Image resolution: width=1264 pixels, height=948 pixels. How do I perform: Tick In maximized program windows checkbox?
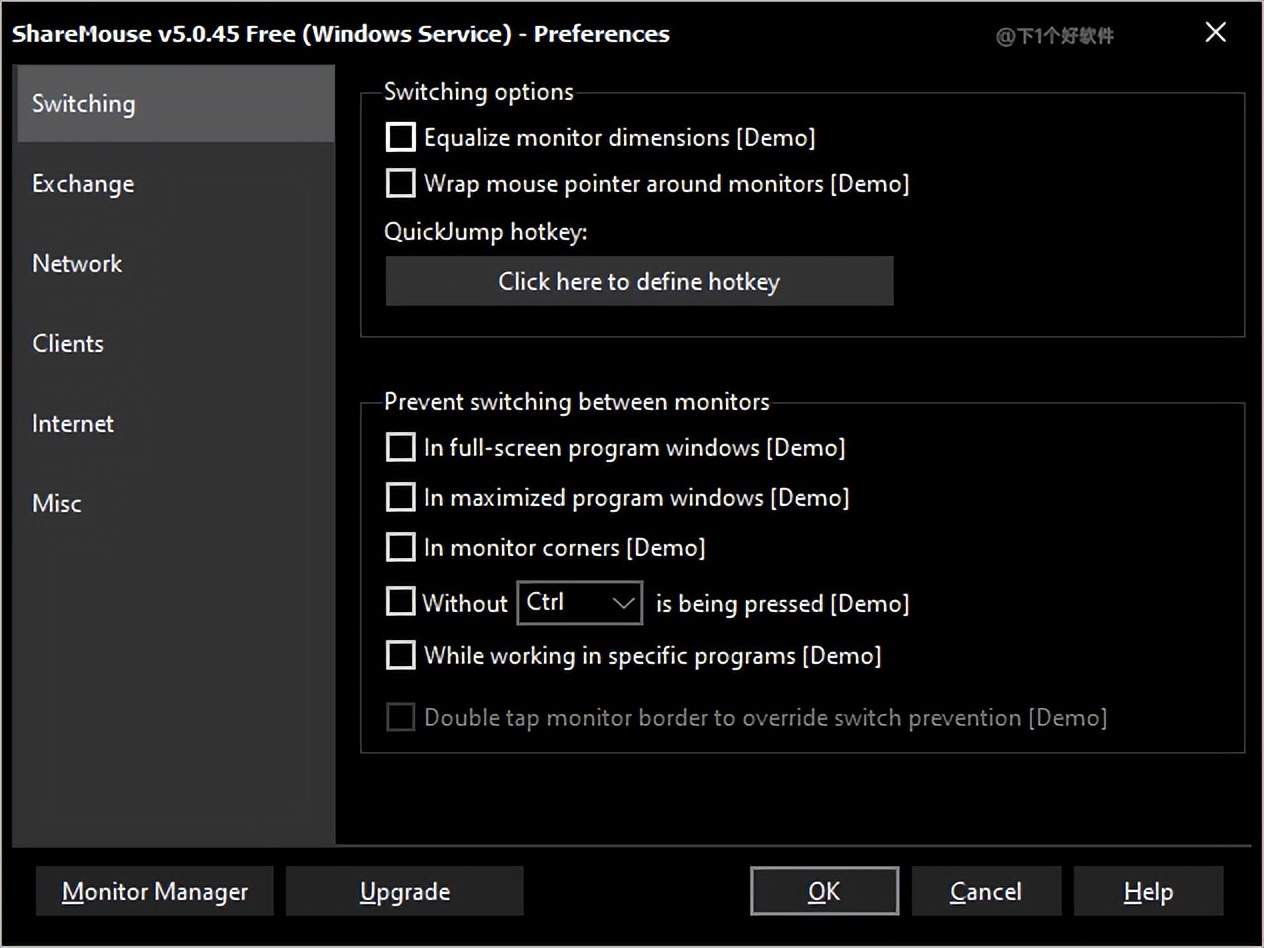coord(401,497)
